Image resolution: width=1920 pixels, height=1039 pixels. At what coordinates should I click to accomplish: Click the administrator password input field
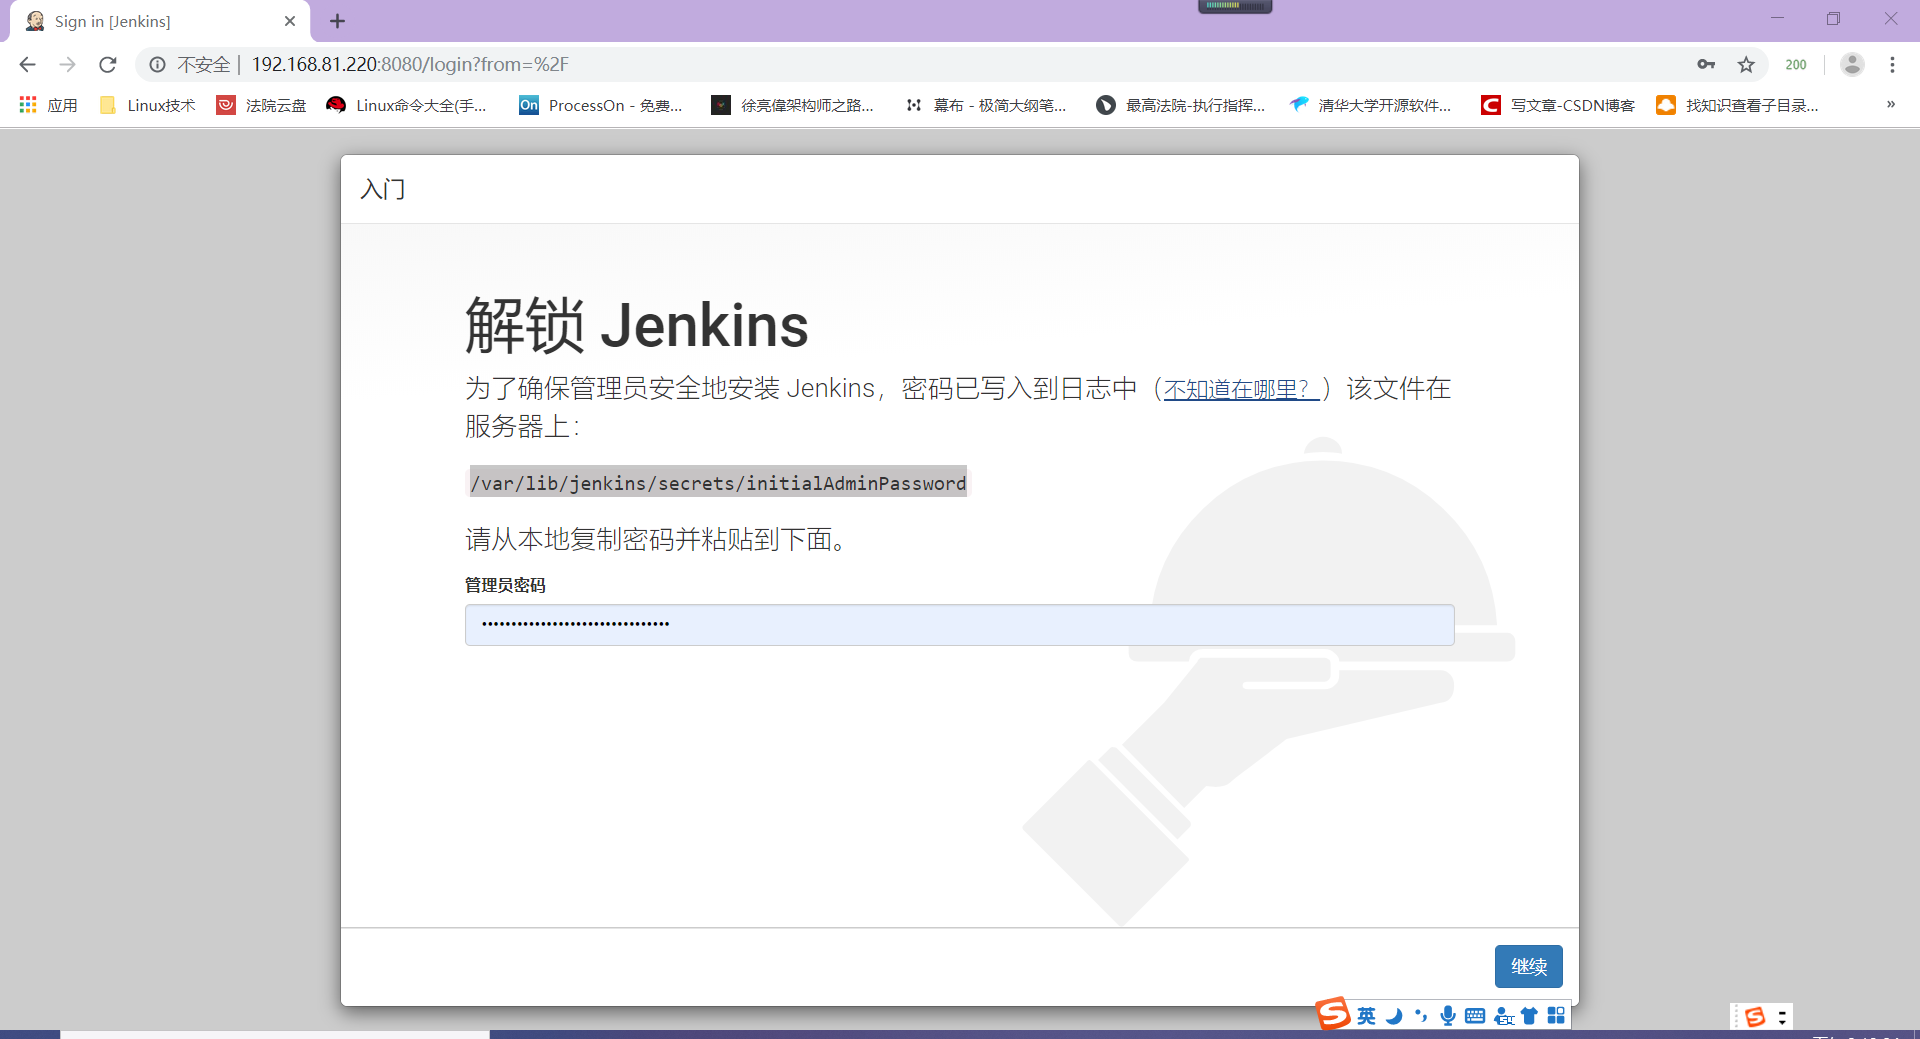click(x=958, y=624)
